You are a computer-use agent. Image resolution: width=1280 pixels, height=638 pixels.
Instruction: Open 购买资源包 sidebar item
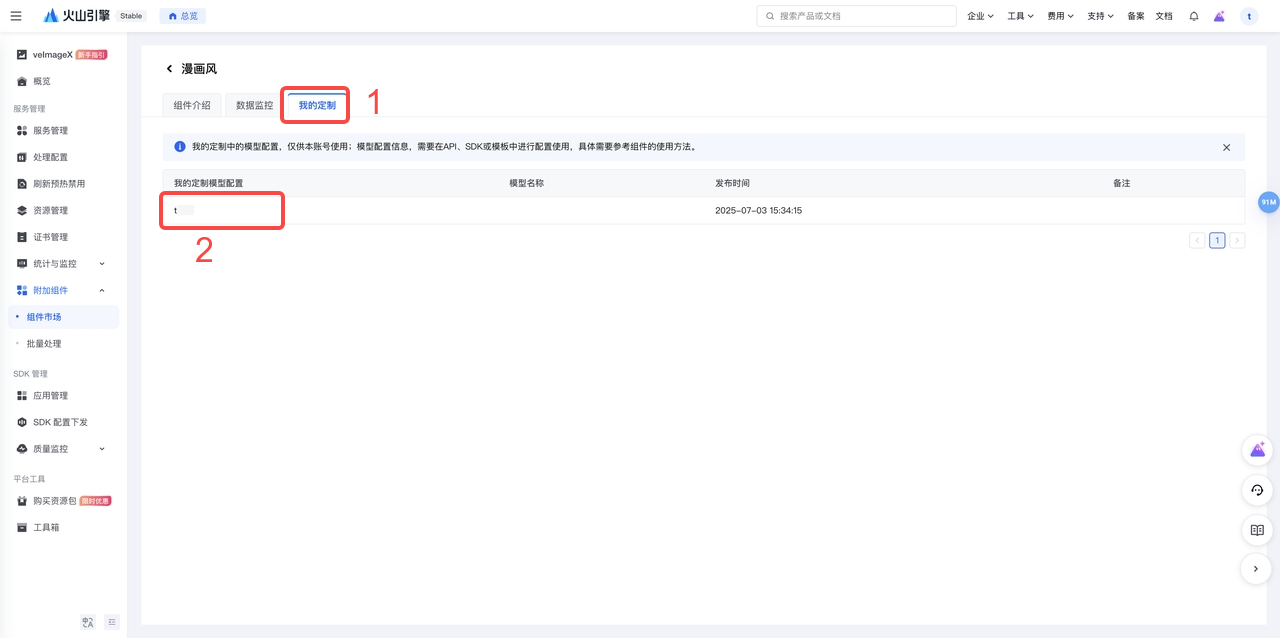pos(54,501)
